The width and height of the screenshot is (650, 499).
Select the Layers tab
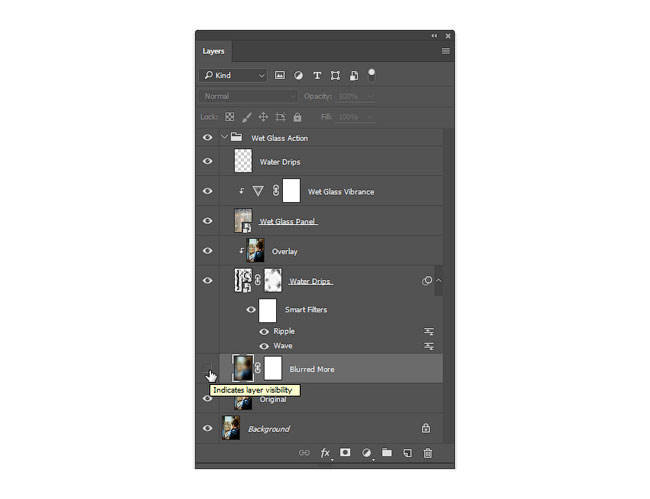213,51
